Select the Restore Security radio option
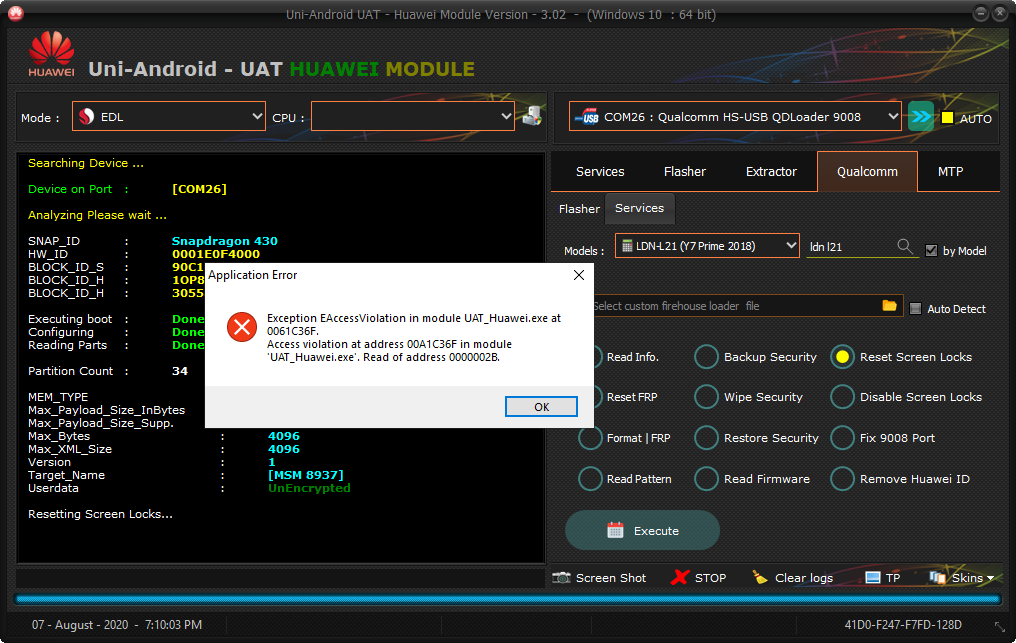The width and height of the screenshot is (1016, 643). [x=706, y=438]
